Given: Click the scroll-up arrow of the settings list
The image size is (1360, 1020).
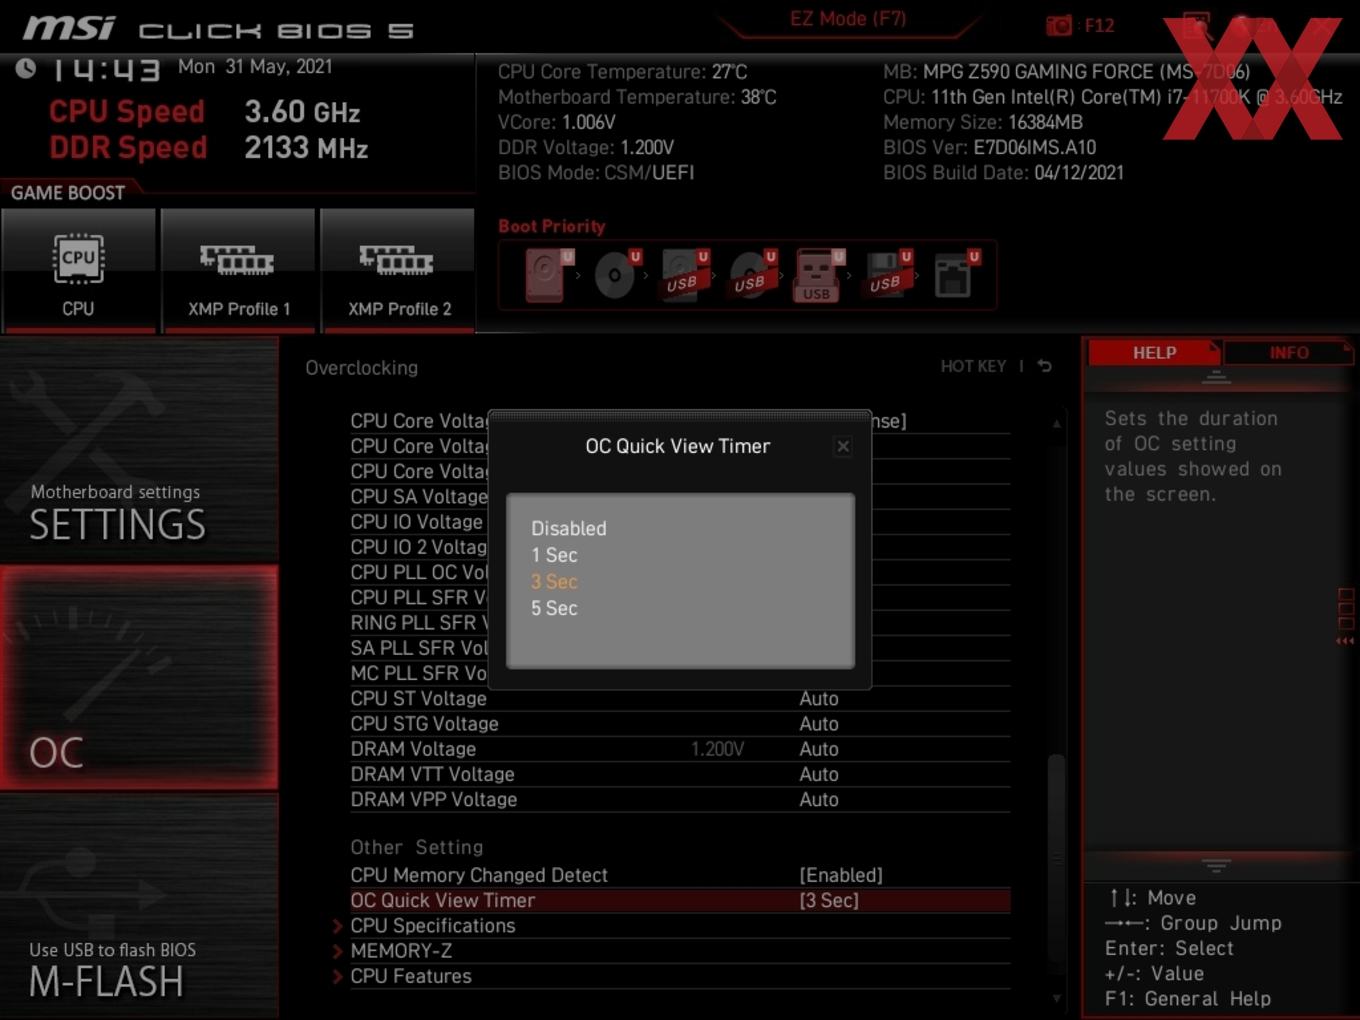Looking at the screenshot, I should click(x=1056, y=424).
